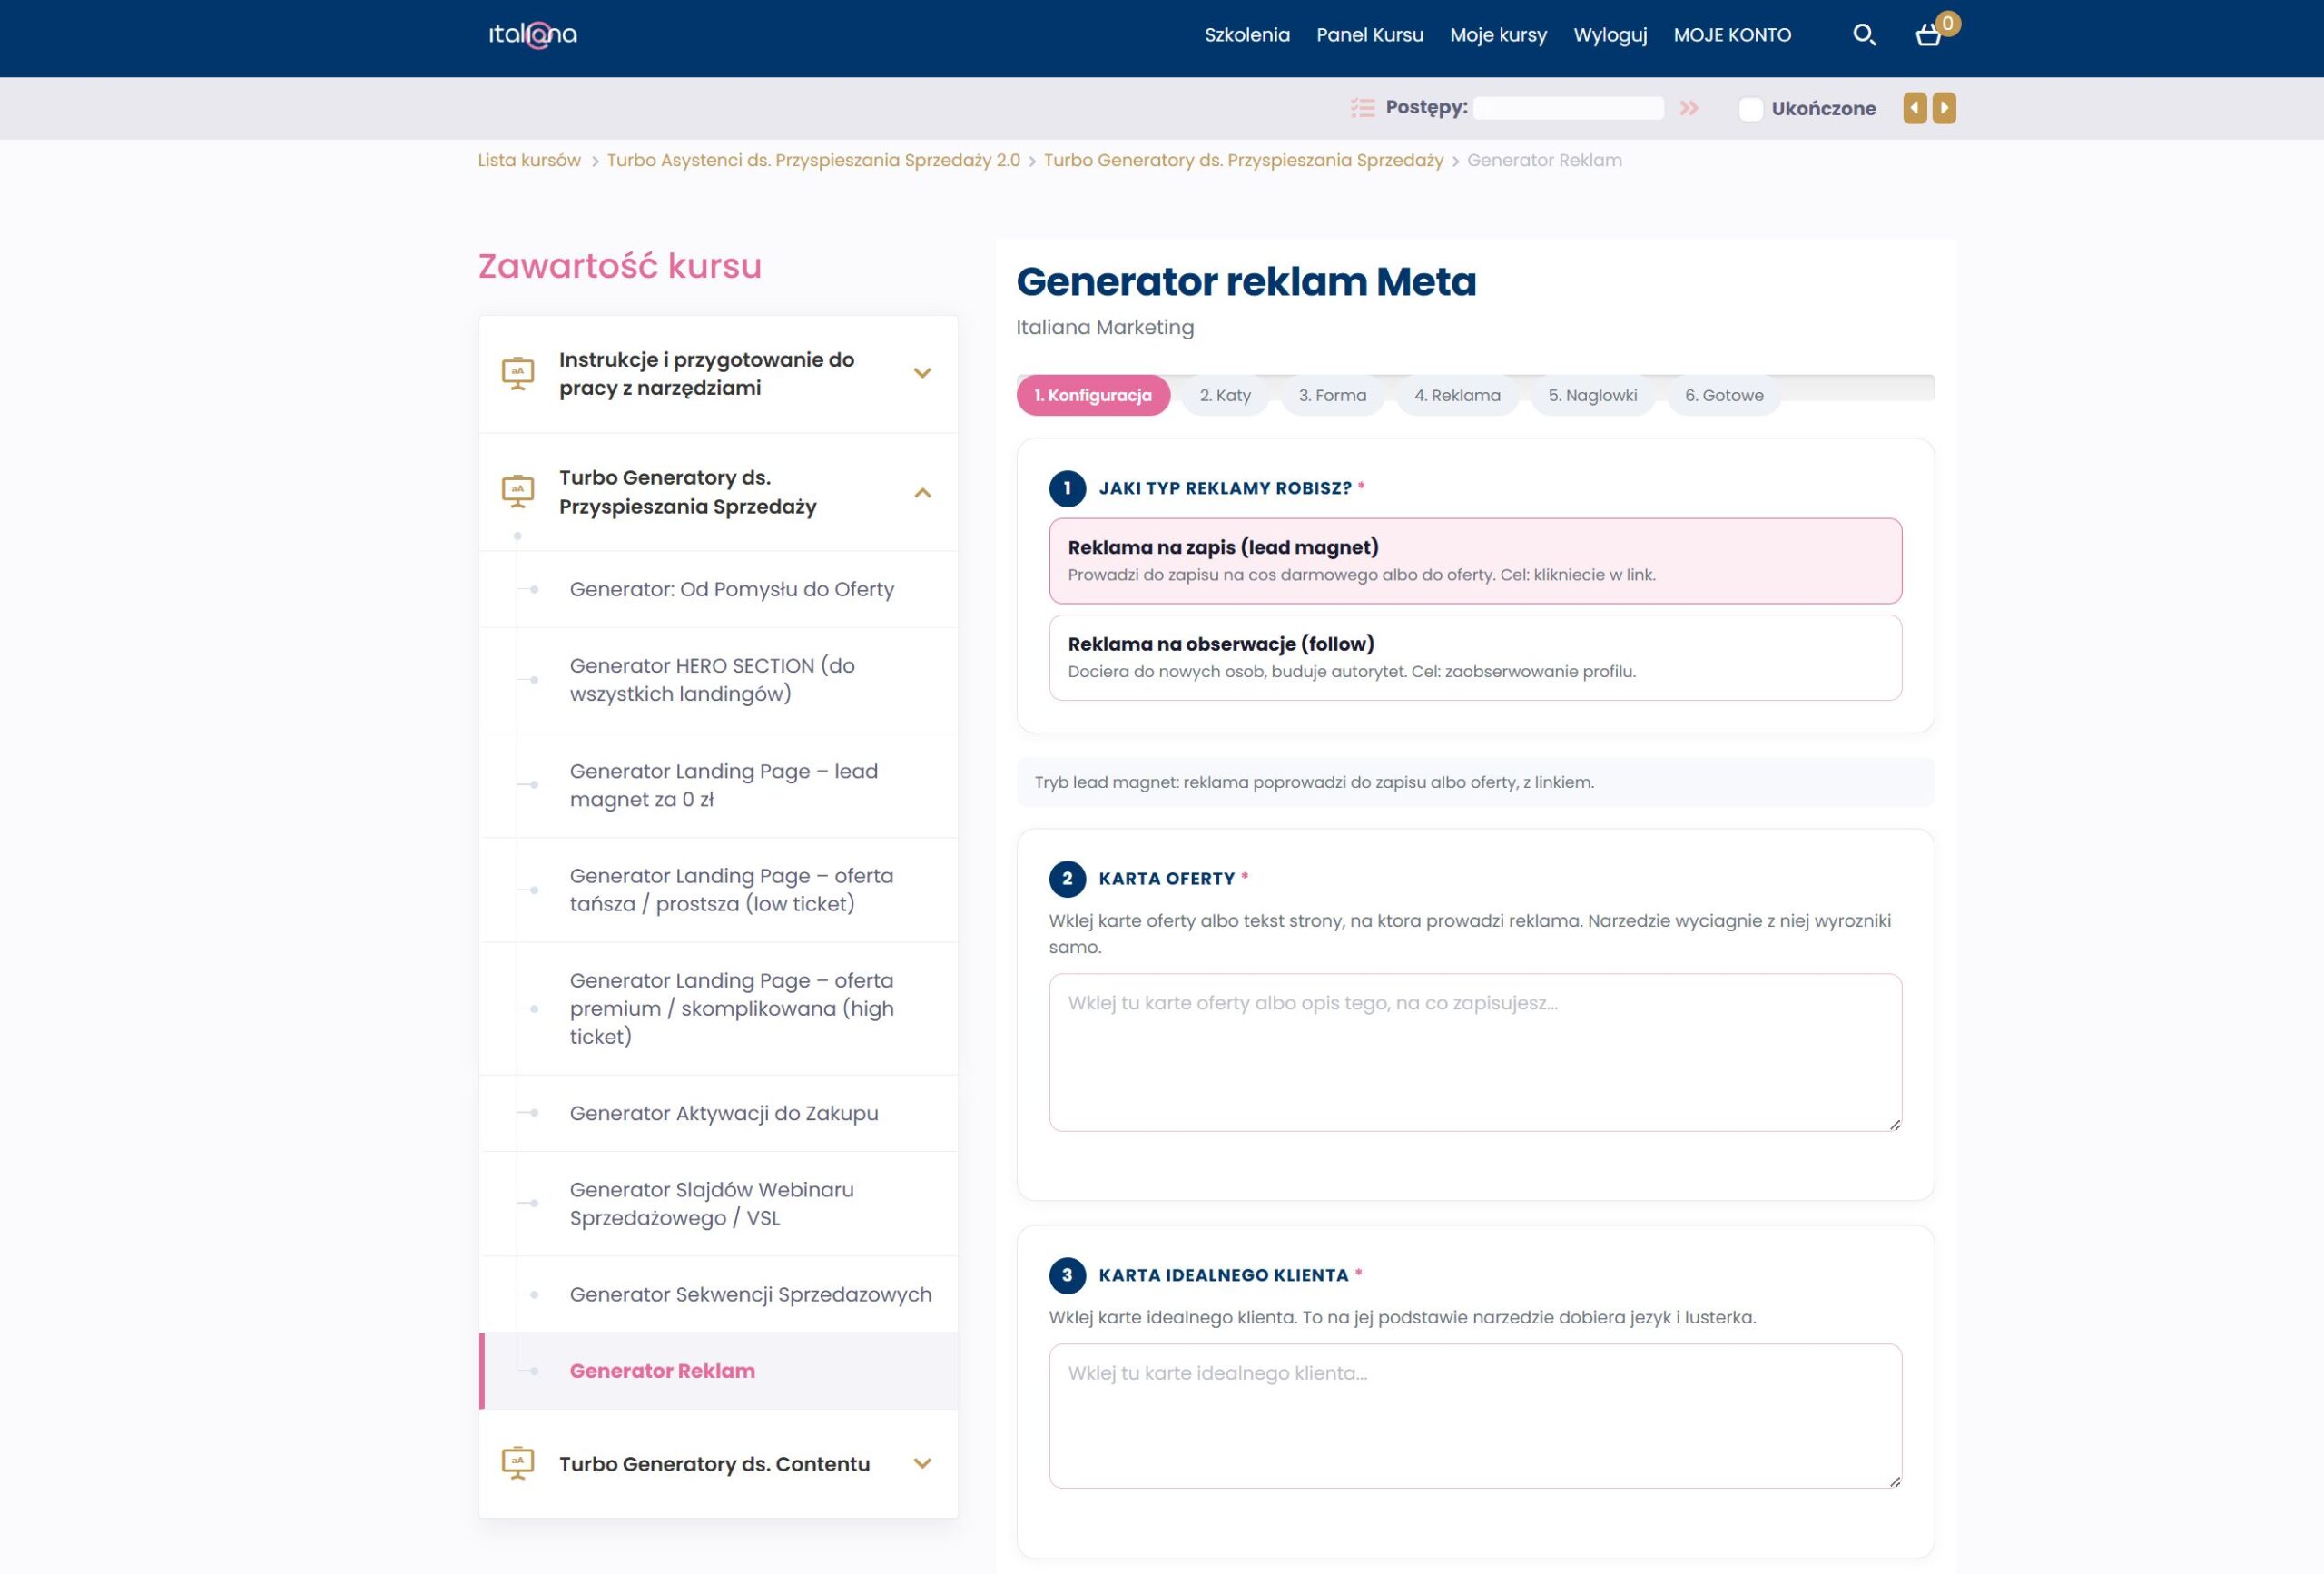Screen dimensions: 2324x1574
Task: Collapse Turbo Generatory ds. Przyspieszania Sprzedaży chevron
Action: [922, 493]
